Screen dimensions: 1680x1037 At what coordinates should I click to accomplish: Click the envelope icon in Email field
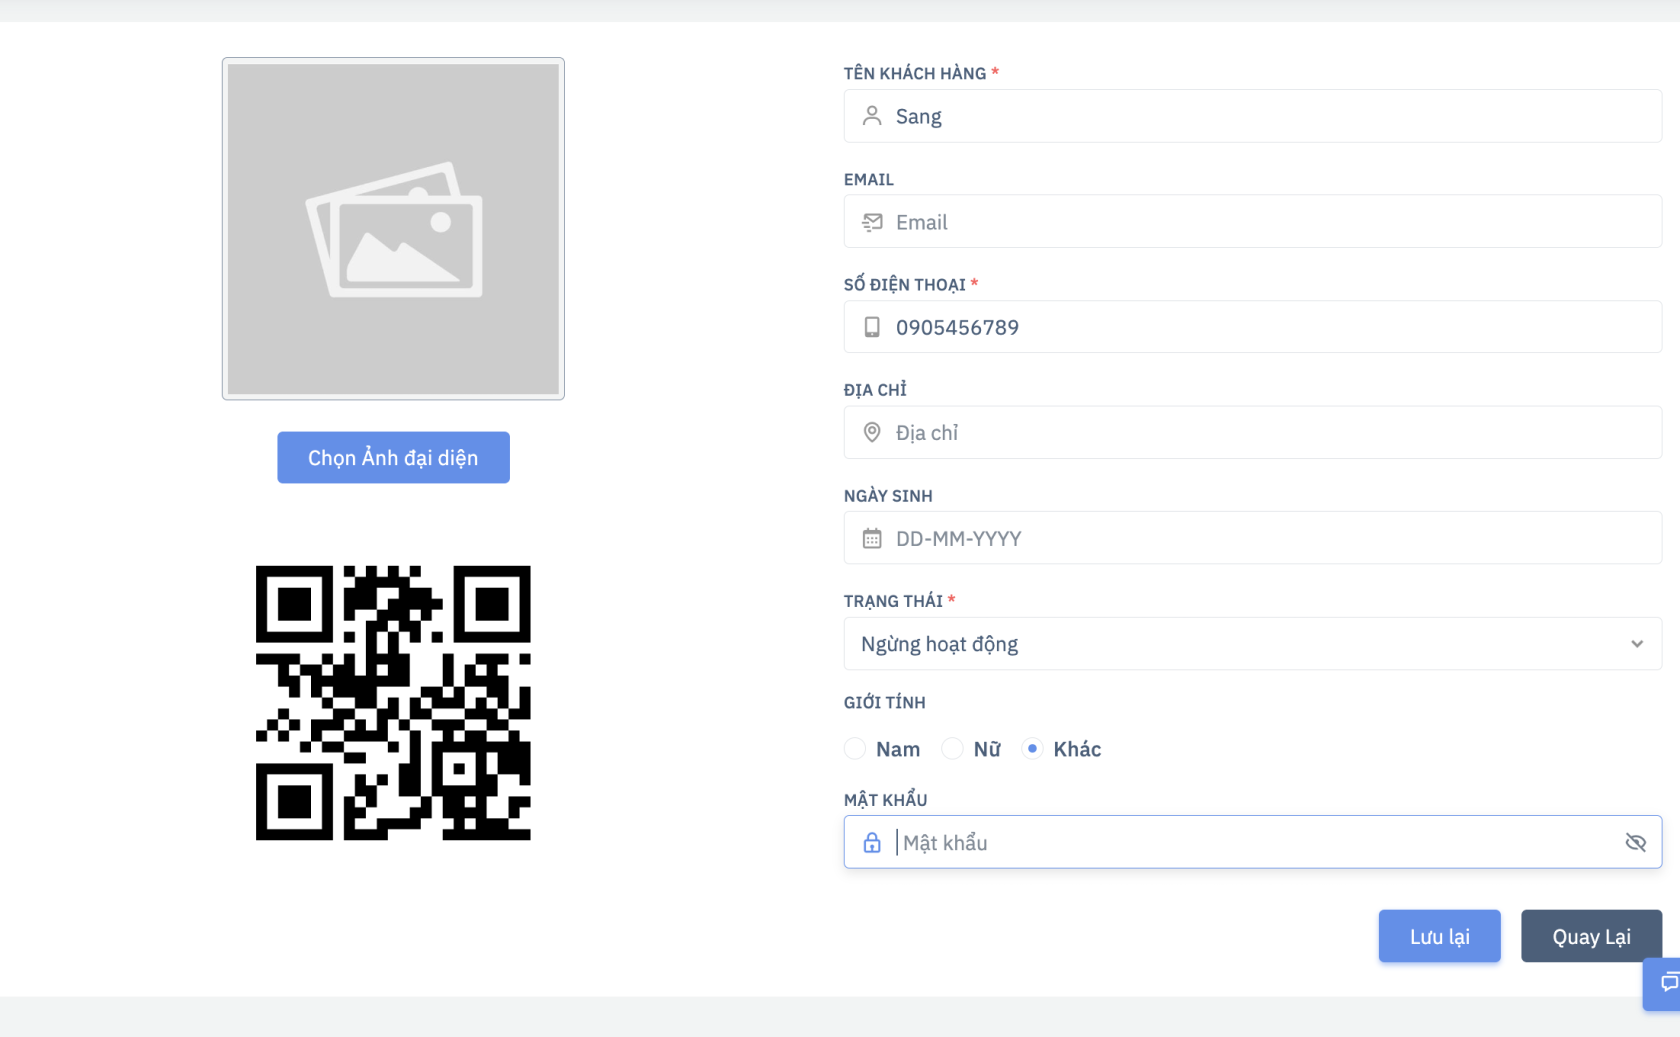click(x=872, y=222)
